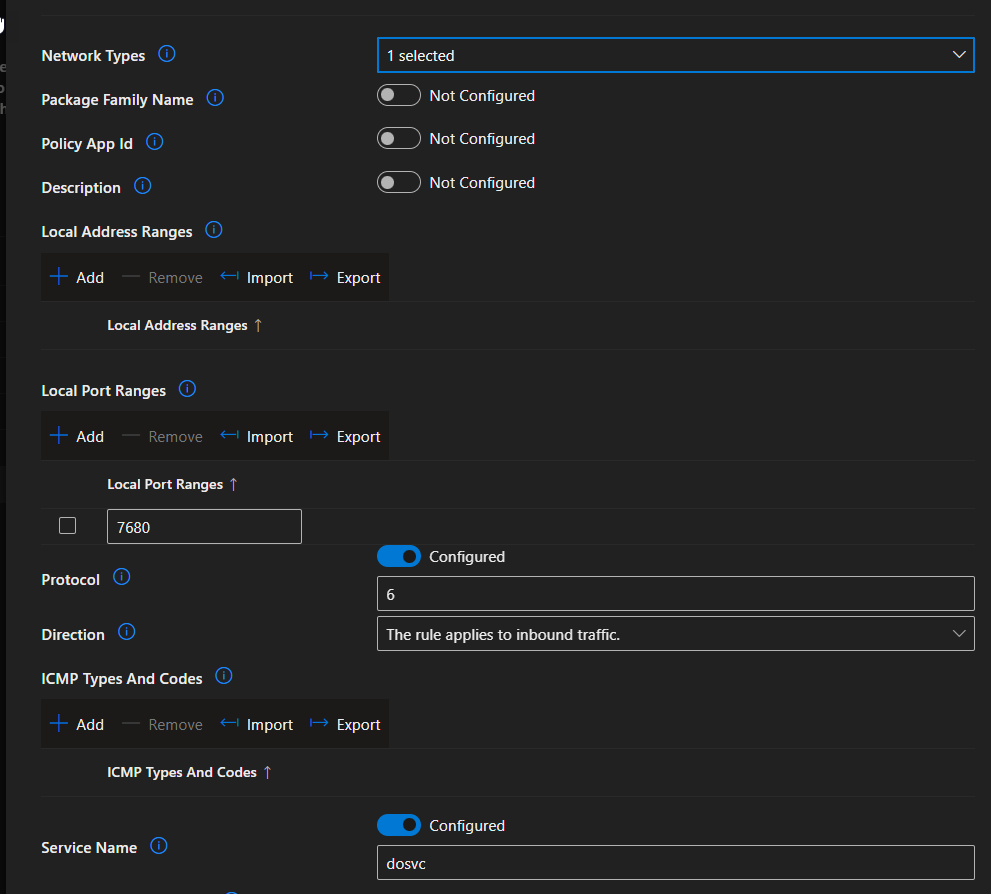Add a Local Address Range
Screen dimensions: 991x894
coord(77,277)
